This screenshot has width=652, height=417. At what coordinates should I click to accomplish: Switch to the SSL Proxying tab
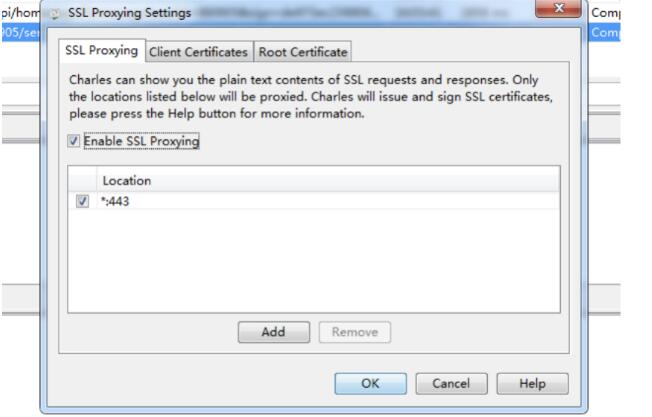(x=102, y=50)
